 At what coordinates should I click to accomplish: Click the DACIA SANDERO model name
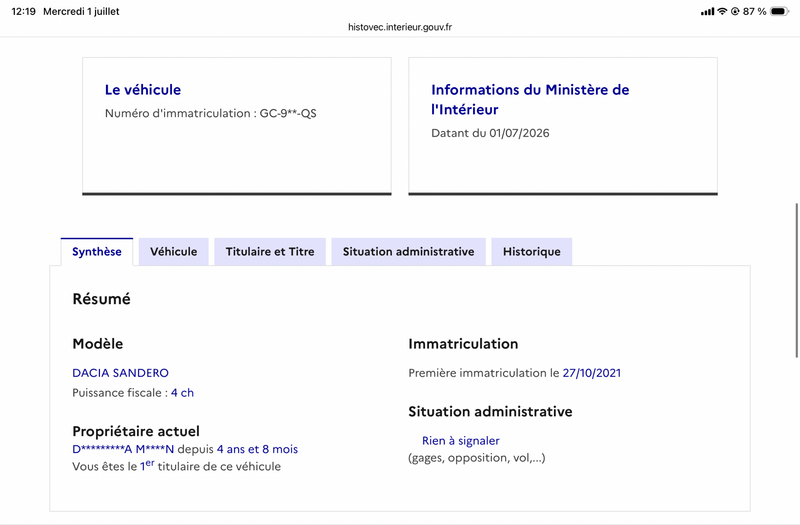click(x=120, y=373)
